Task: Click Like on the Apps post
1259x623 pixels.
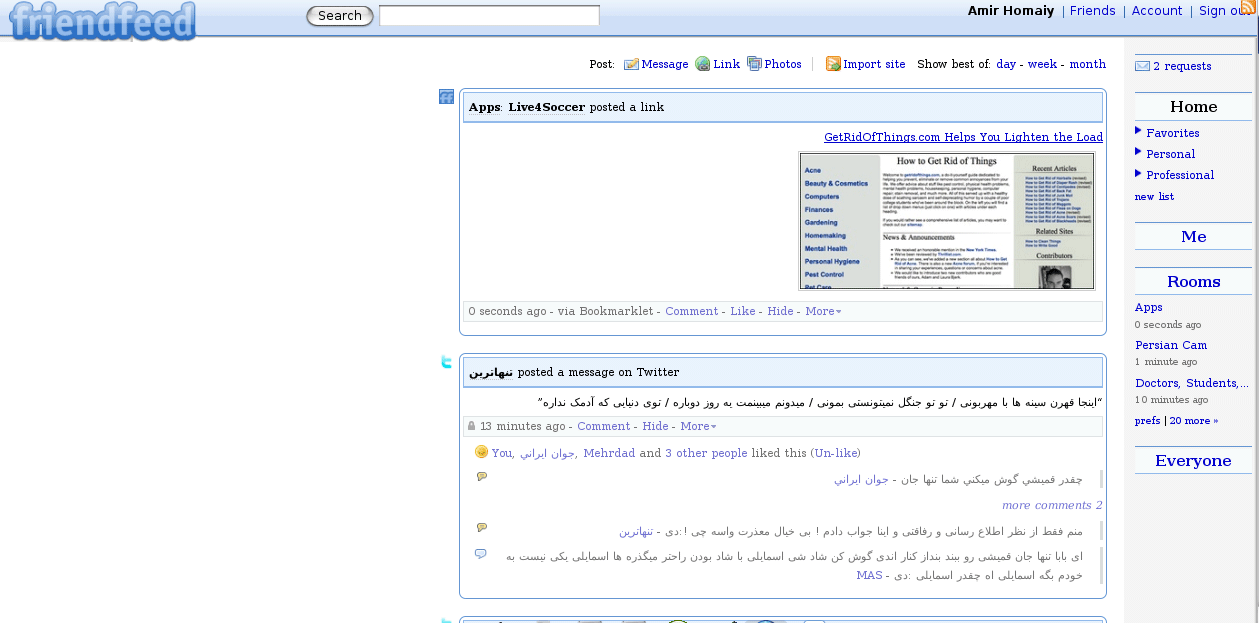Action: [742, 312]
